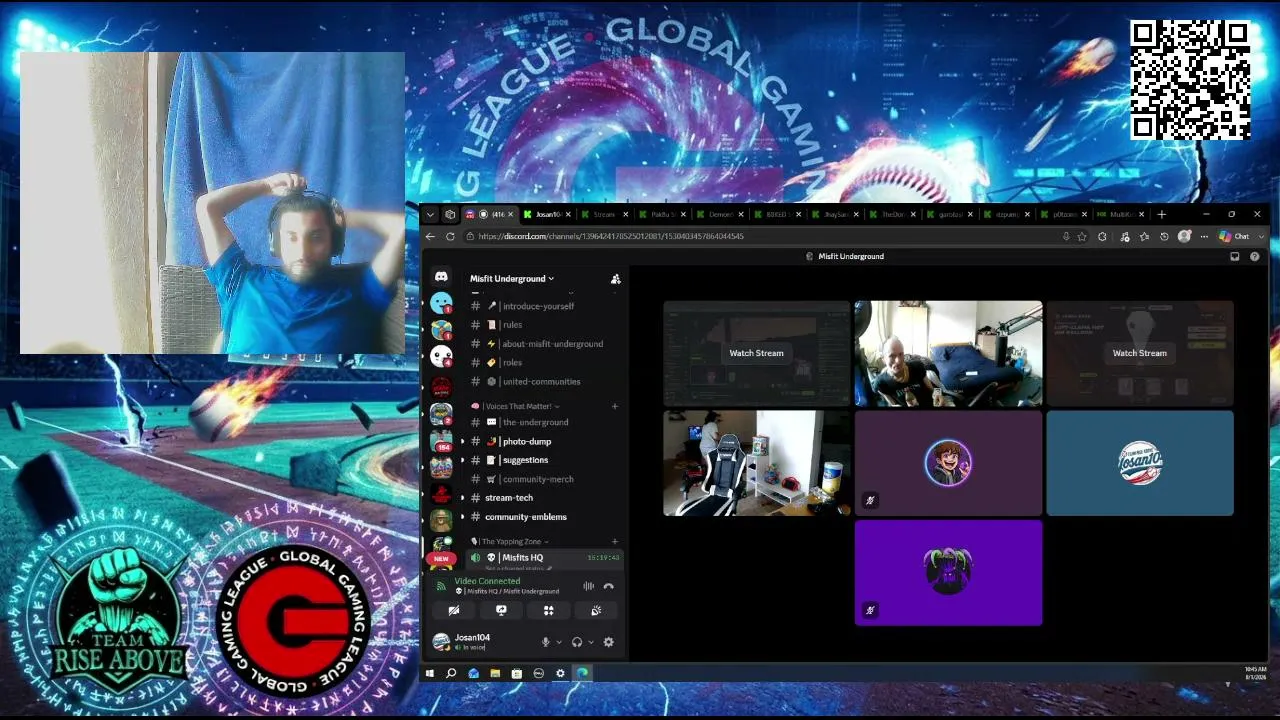1280x720 pixels.
Task: Watch the first stream in the grid
Action: [756, 353]
